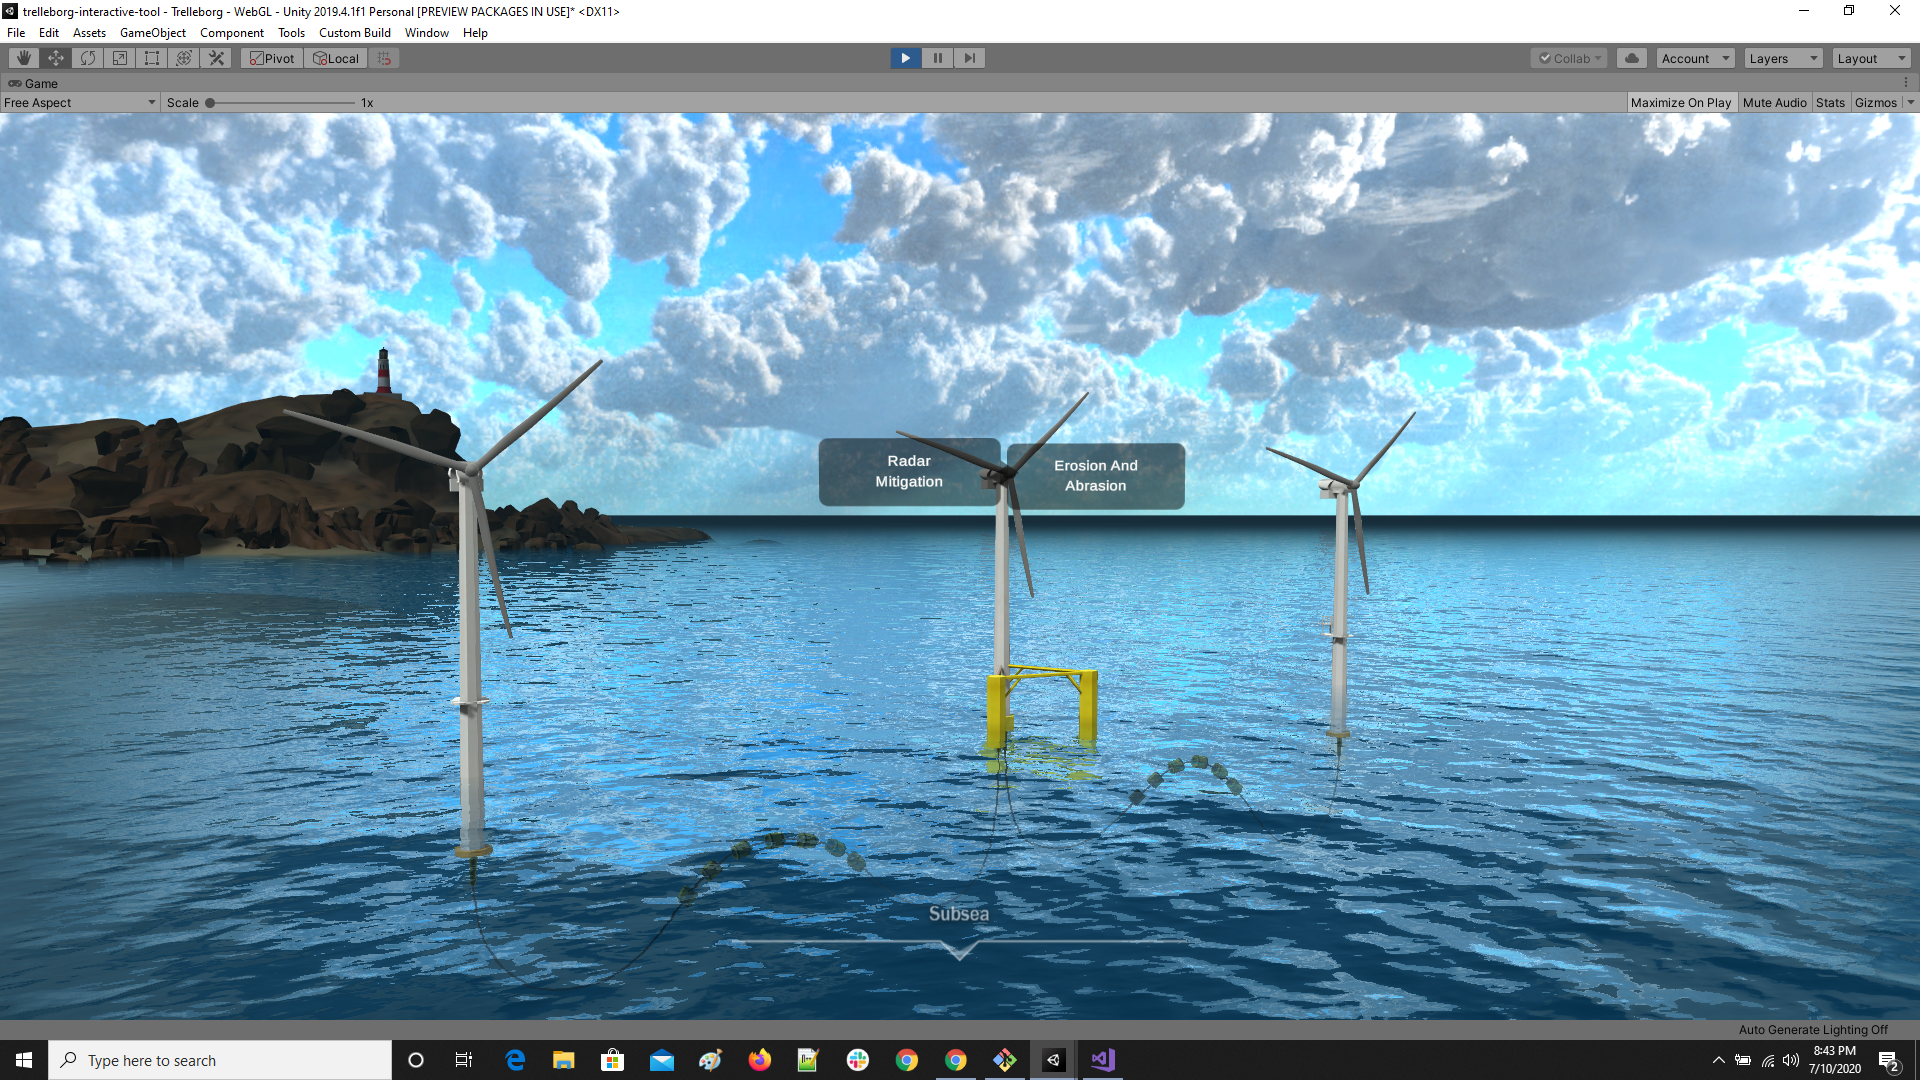
Task: Toggle Maximize On Play
Action: (1680, 102)
